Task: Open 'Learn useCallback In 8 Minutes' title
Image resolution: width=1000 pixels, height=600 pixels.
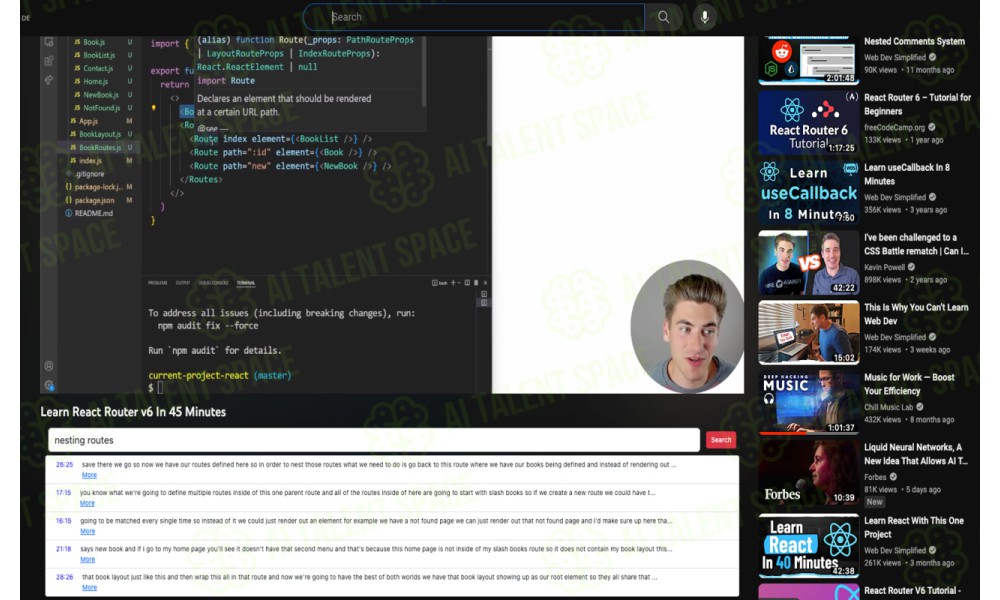Action: (x=906, y=174)
